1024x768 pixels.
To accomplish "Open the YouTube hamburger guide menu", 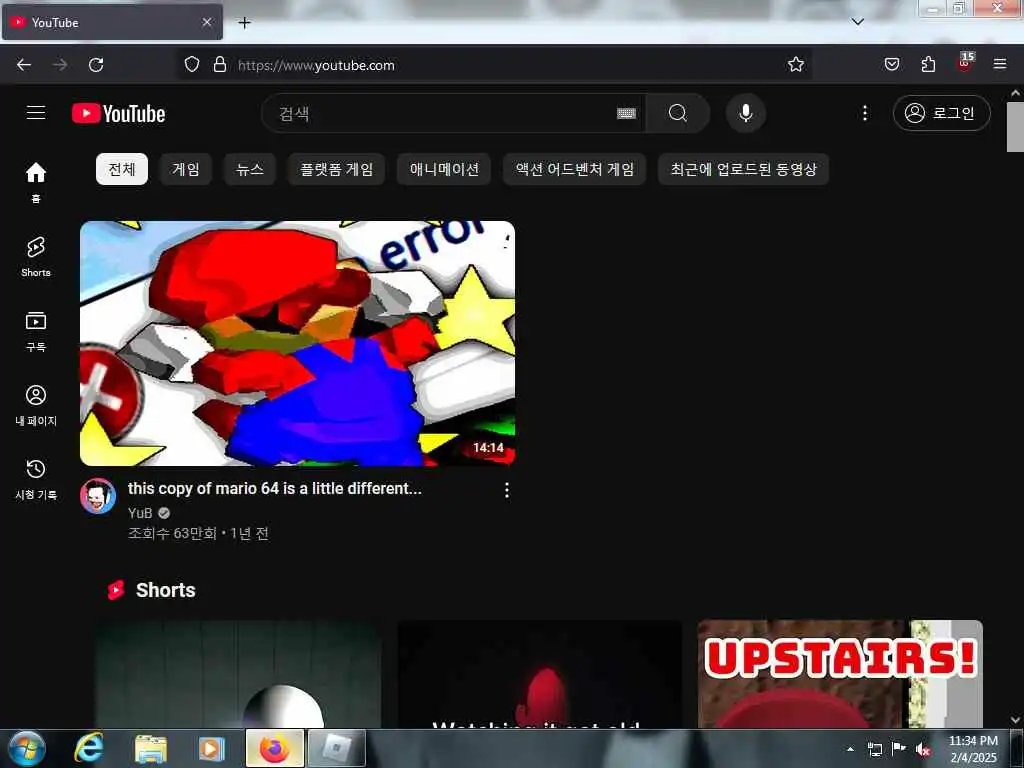I will 36,113.
